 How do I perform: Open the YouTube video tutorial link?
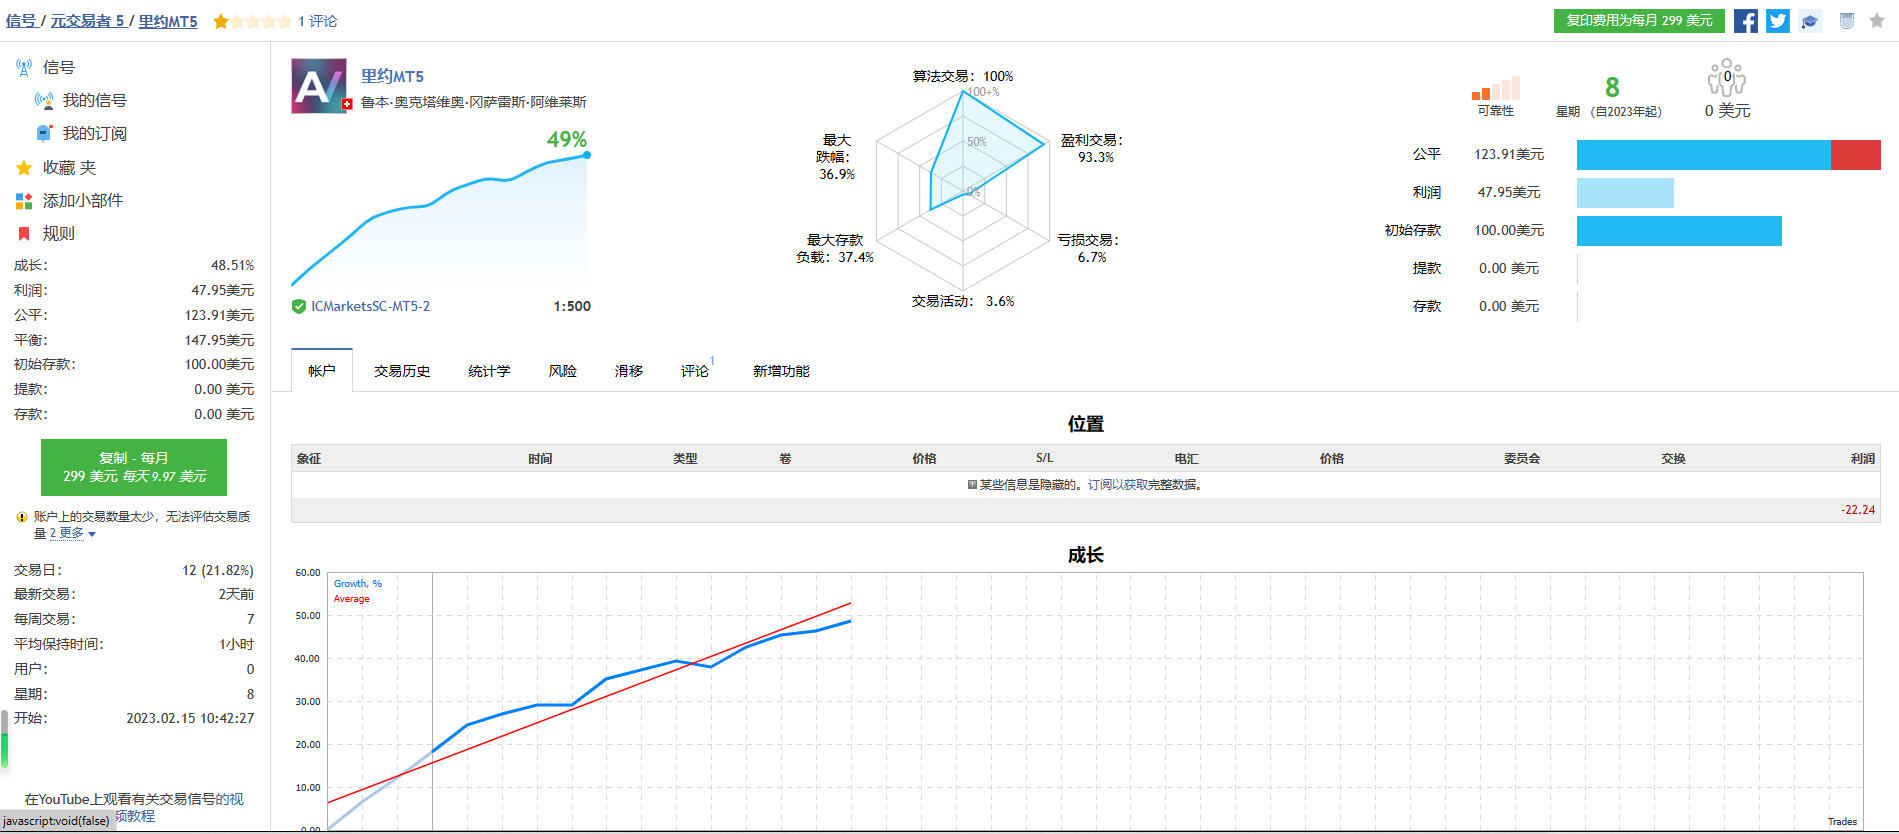point(134,807)
